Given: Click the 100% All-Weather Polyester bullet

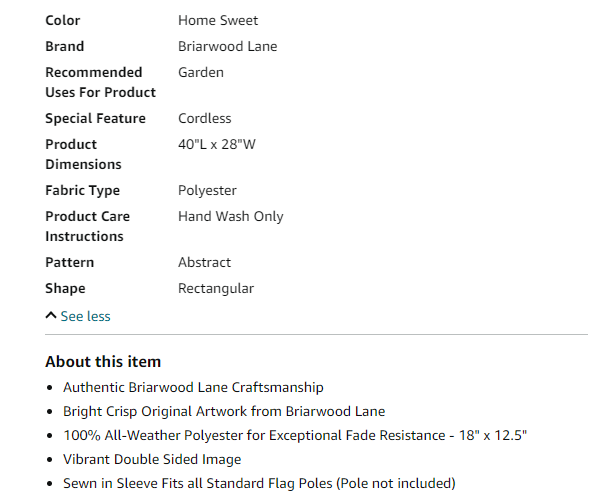Looking at the screenshot, I should pyautogui.click(x=295, y=435).
